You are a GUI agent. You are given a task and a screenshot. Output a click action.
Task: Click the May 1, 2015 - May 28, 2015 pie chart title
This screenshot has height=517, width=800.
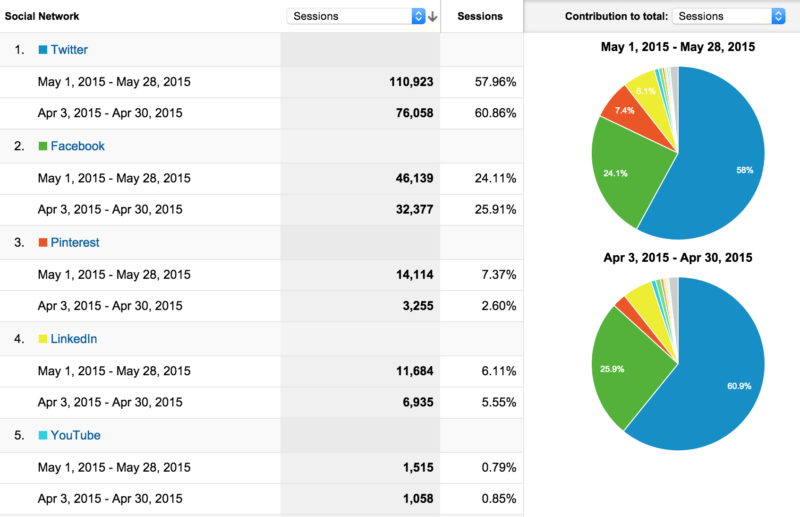678,47
